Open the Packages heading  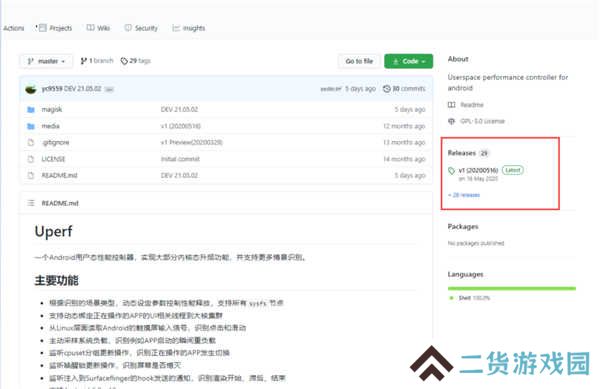463,226
